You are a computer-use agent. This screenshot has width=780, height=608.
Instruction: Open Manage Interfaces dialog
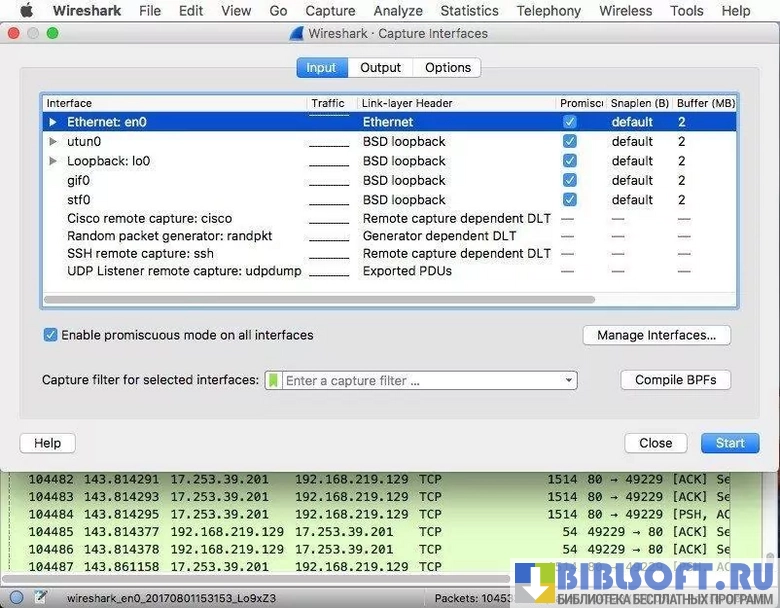656,335
